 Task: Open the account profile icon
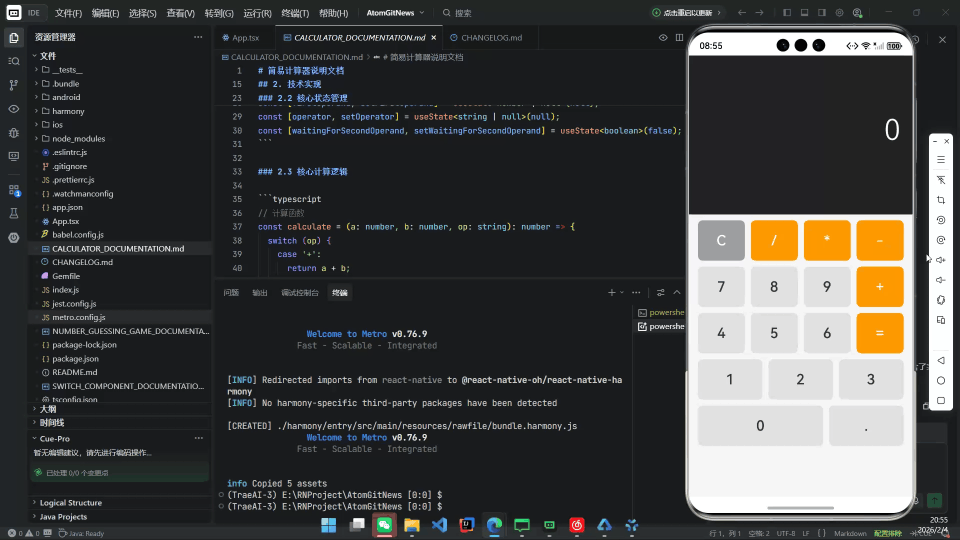(858, 12)
